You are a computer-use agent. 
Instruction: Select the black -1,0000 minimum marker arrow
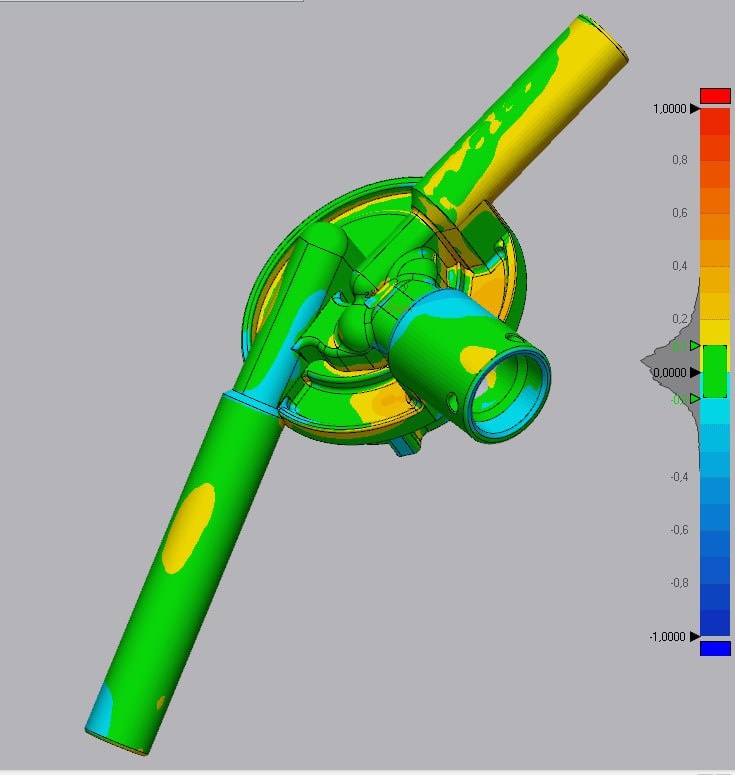pos(695,636)
